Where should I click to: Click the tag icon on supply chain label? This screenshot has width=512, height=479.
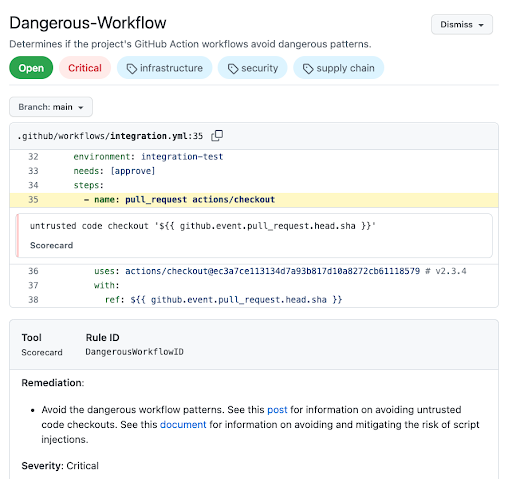point(308,69)
